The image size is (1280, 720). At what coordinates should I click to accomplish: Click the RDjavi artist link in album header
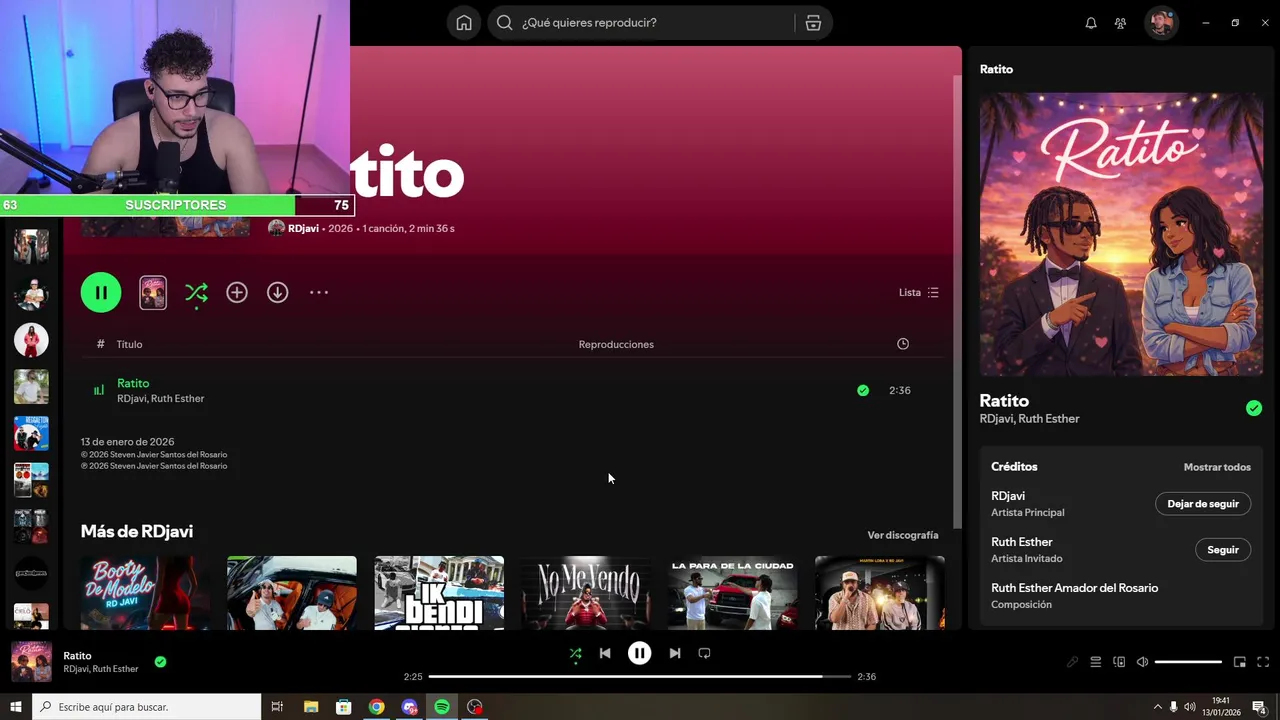click(x=303, y=228)
